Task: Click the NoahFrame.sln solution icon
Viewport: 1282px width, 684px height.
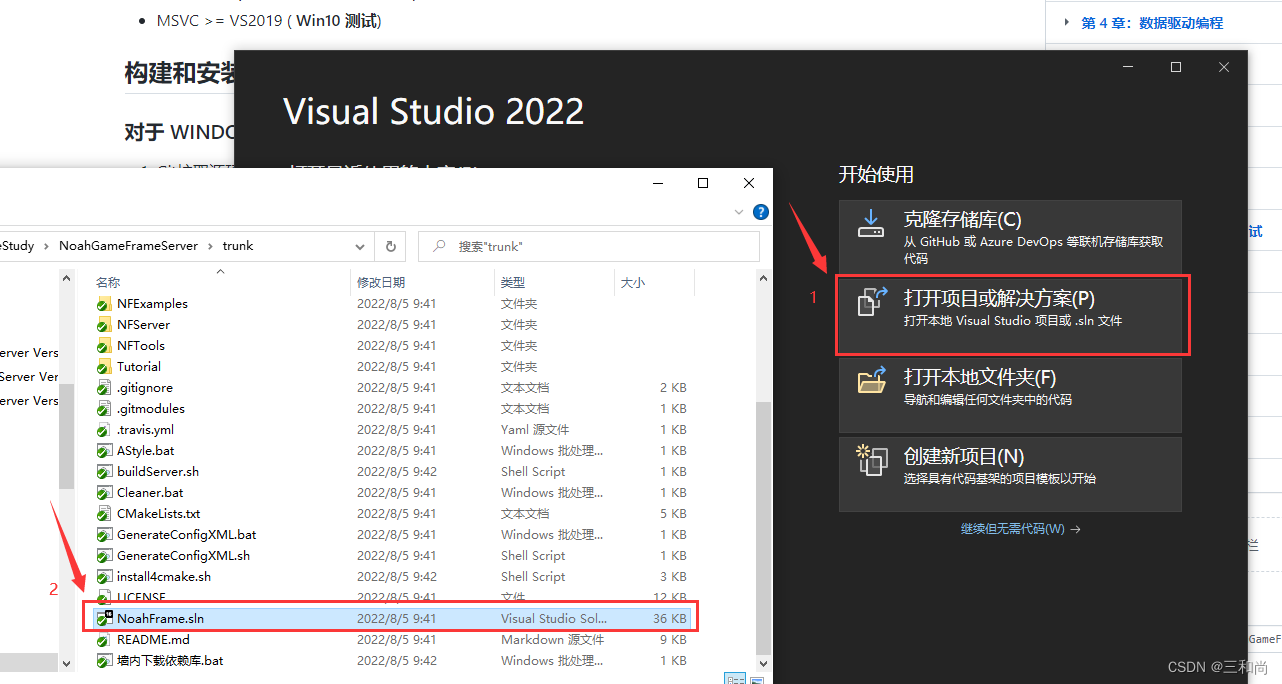Action: click(x=103, y=619)
